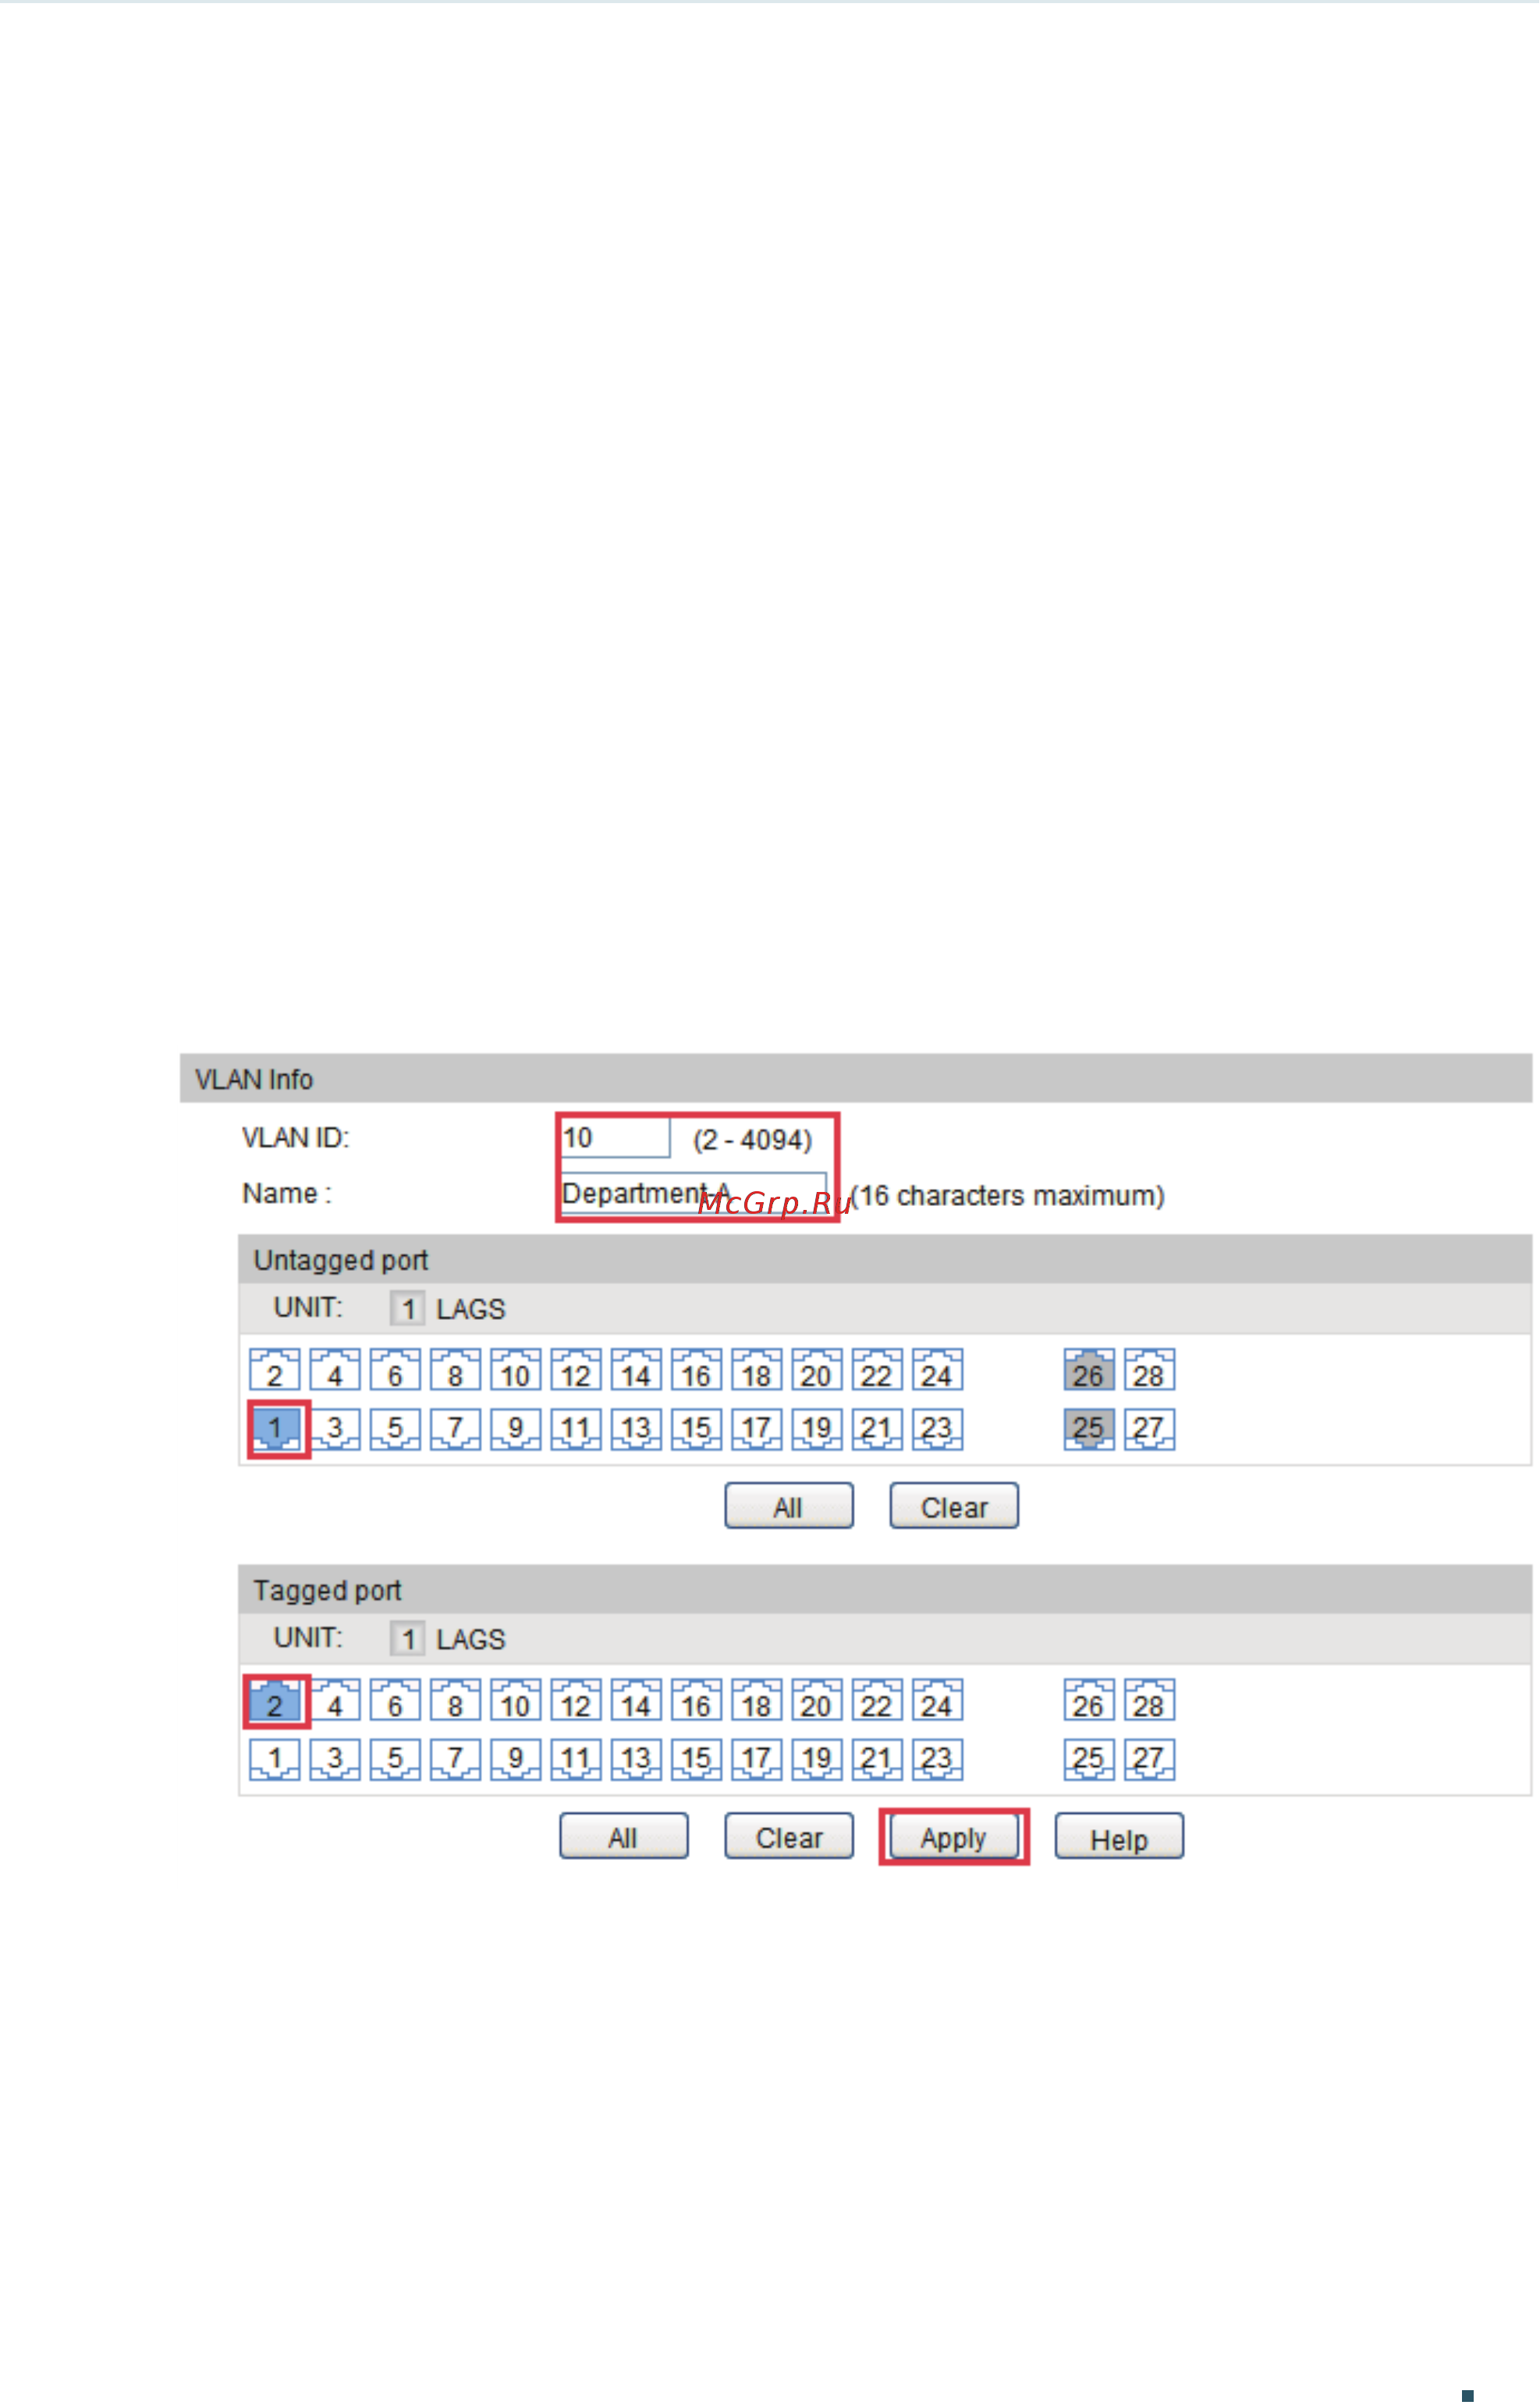The height and width of the screenshot is (2405, 1540).
Task: Select untagged port 21
Action: click(x=877, y=1429)
